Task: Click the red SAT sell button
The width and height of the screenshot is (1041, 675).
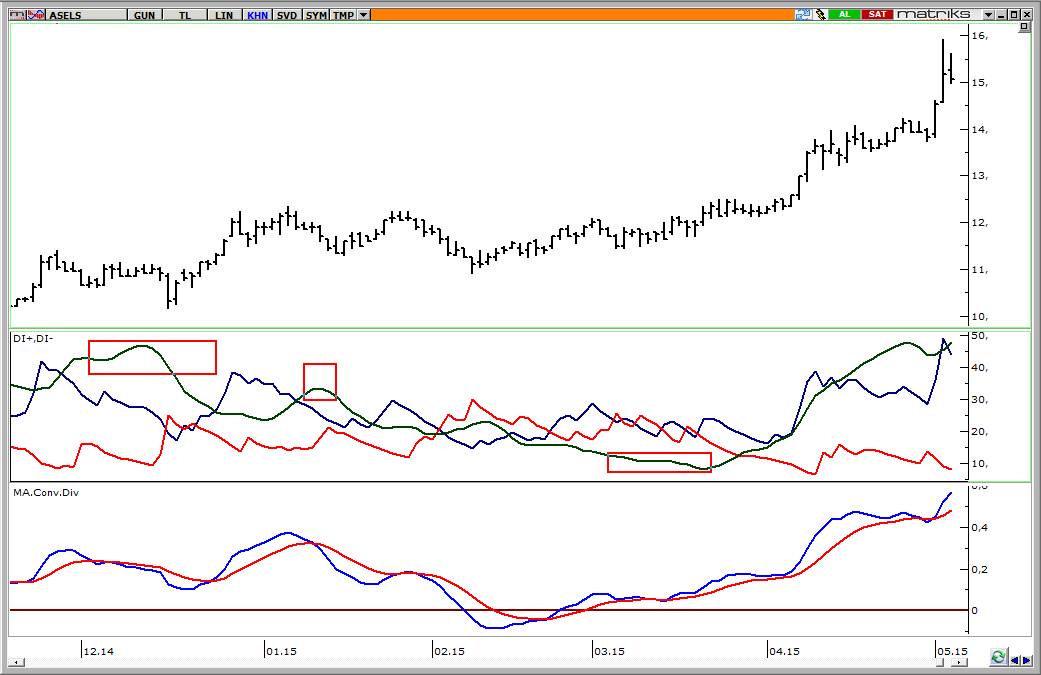Action: pos(877,14)
